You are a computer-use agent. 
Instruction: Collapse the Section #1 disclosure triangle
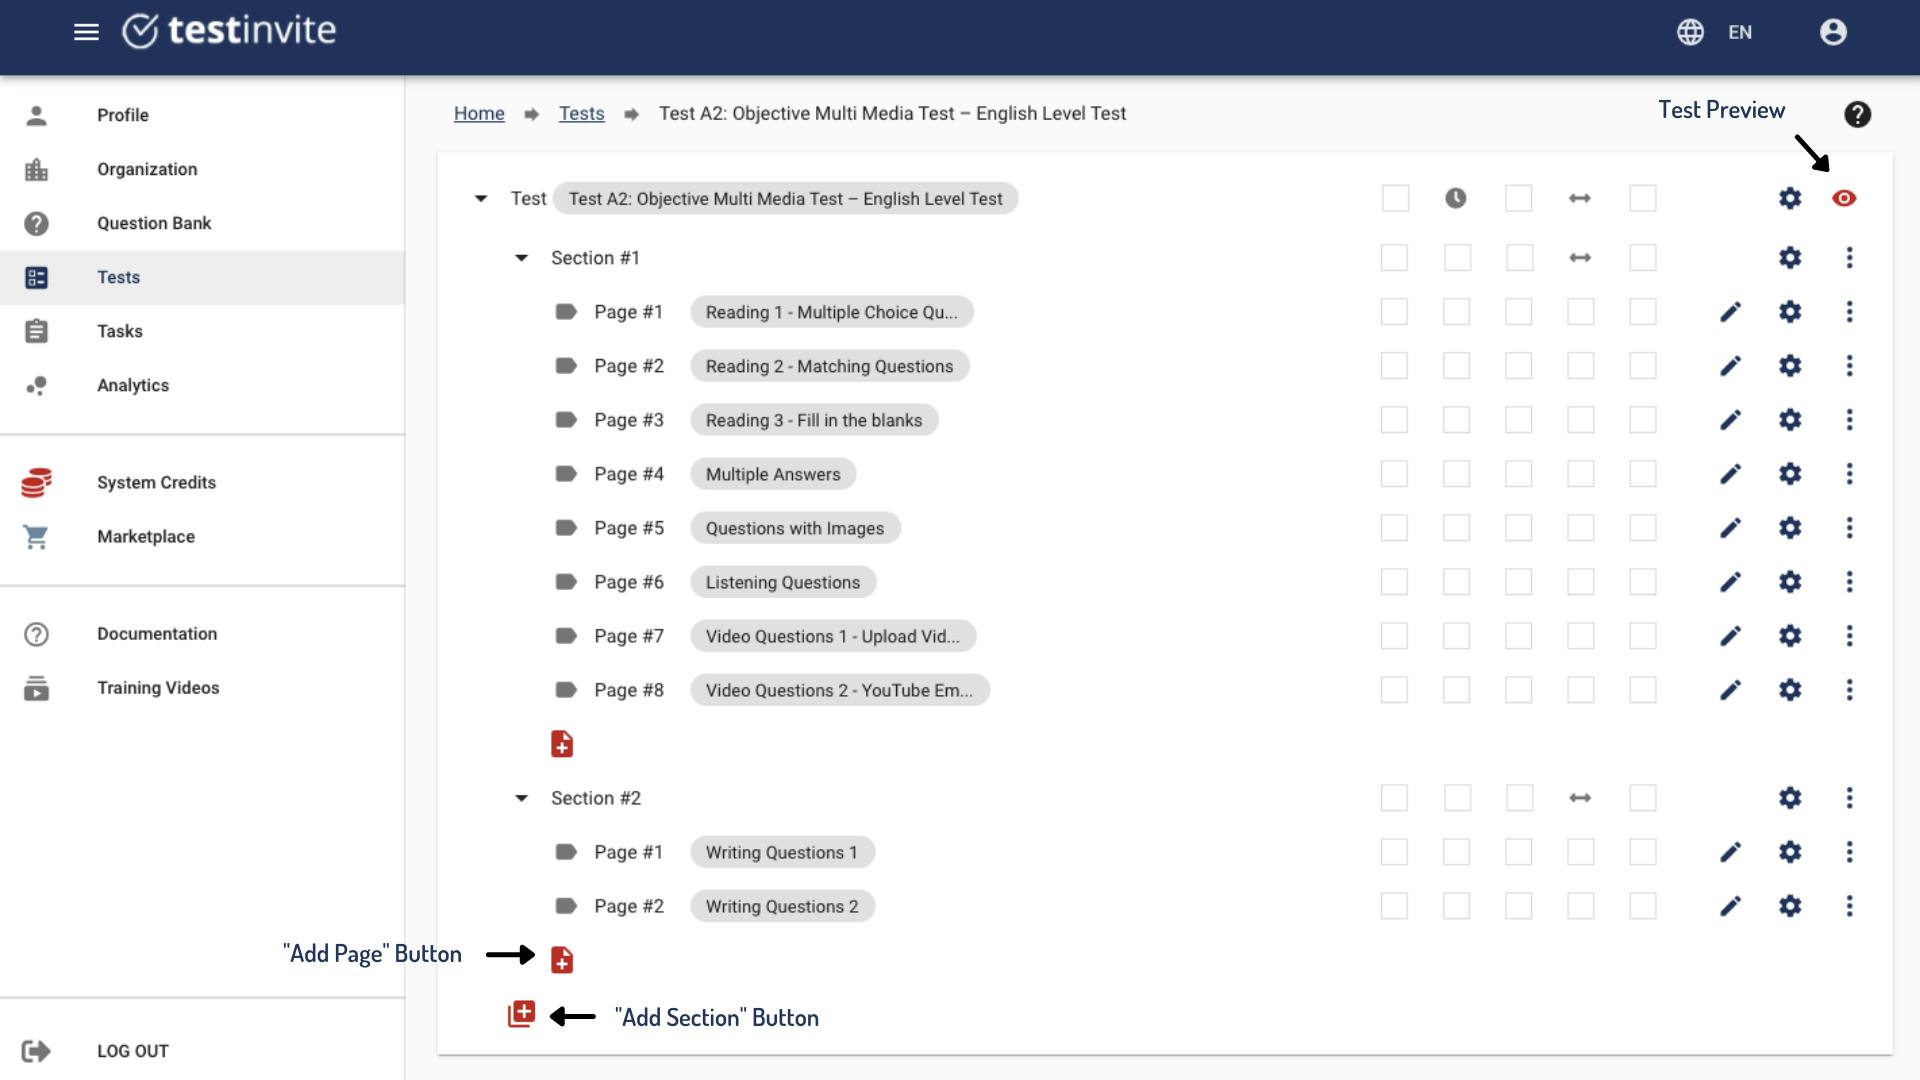[521, 257]
